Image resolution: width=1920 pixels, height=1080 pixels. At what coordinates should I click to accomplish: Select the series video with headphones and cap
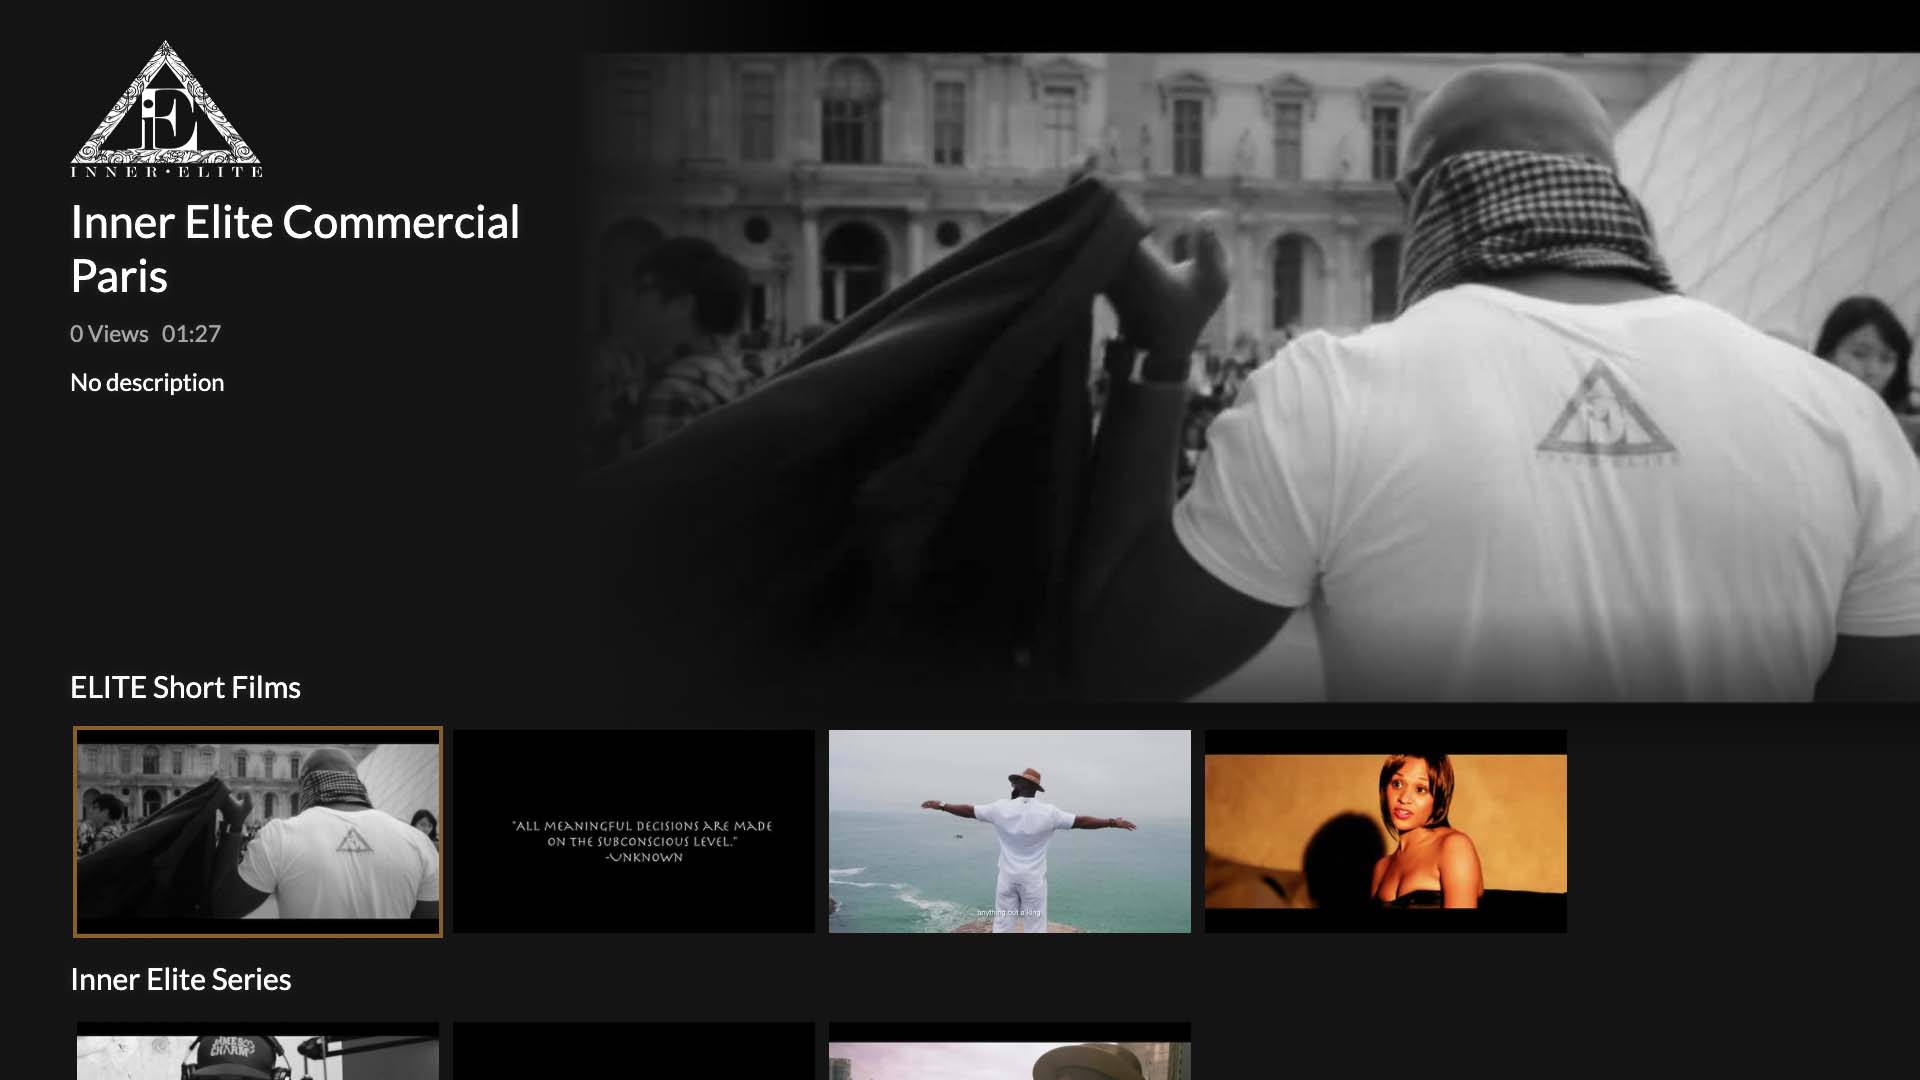[258, 1052]
